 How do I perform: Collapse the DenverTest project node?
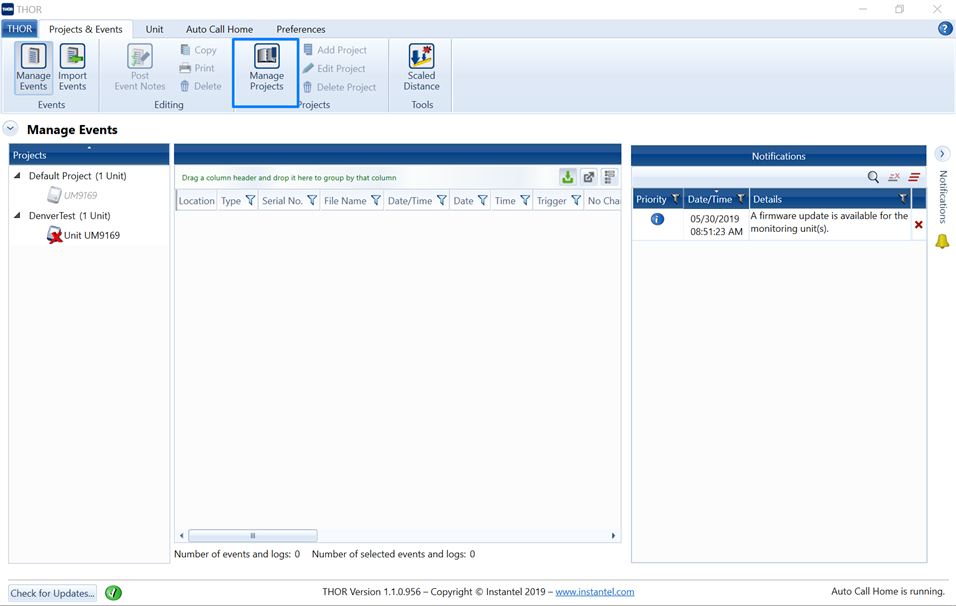coord(18,216)
